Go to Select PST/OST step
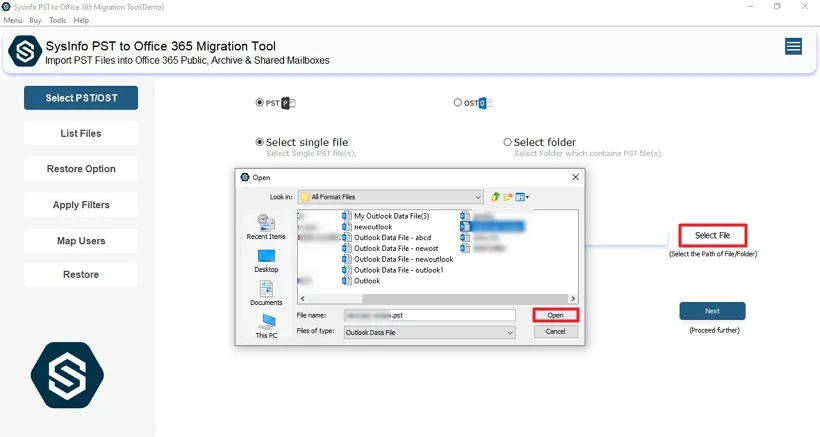This screenshot has height=437, width=820. [81, 98]
